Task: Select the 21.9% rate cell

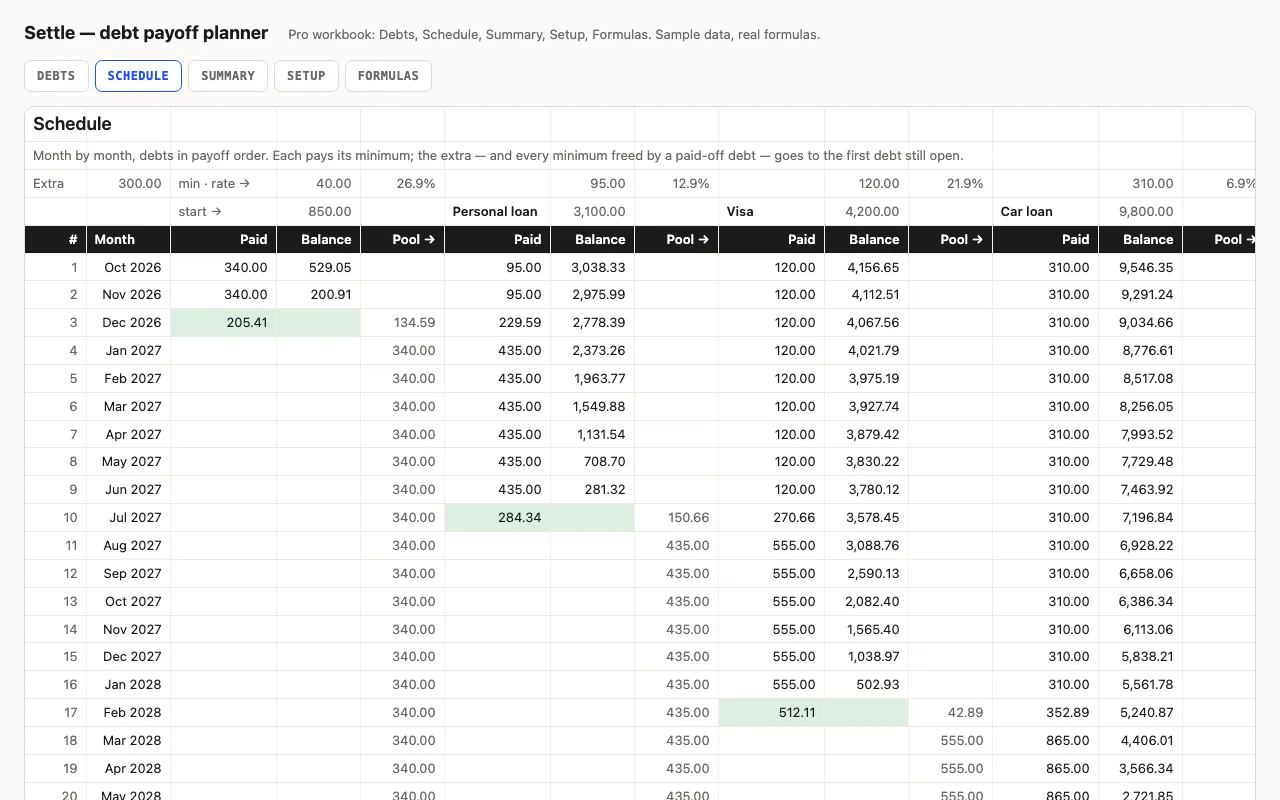Action: coord(951,184)
